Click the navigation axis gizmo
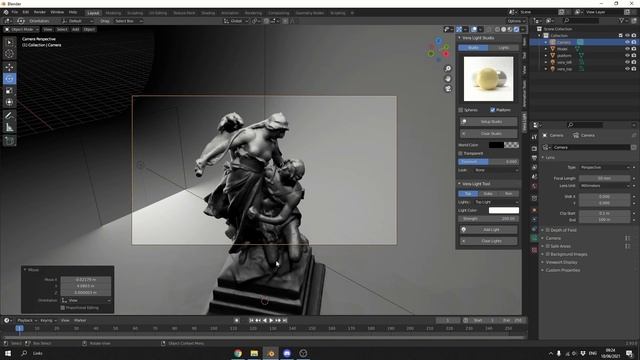This screenshot has width=640, height=360. tap(438, 50)
